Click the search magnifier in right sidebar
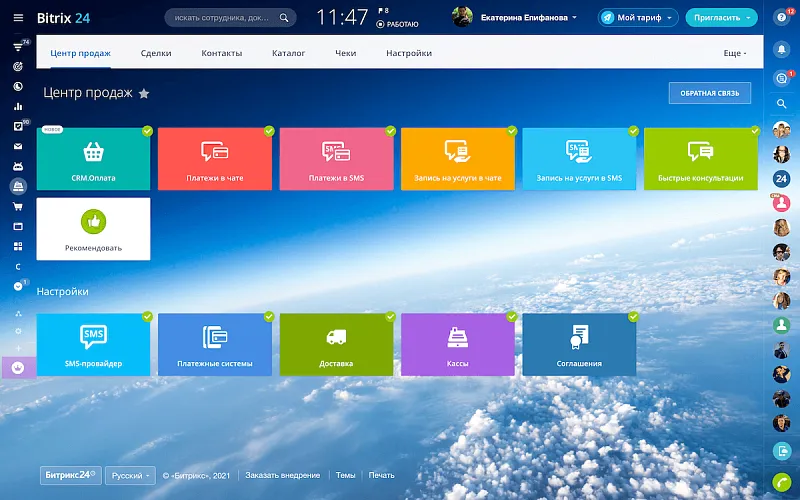The image size is (800, 500). [x=782, y=103]
